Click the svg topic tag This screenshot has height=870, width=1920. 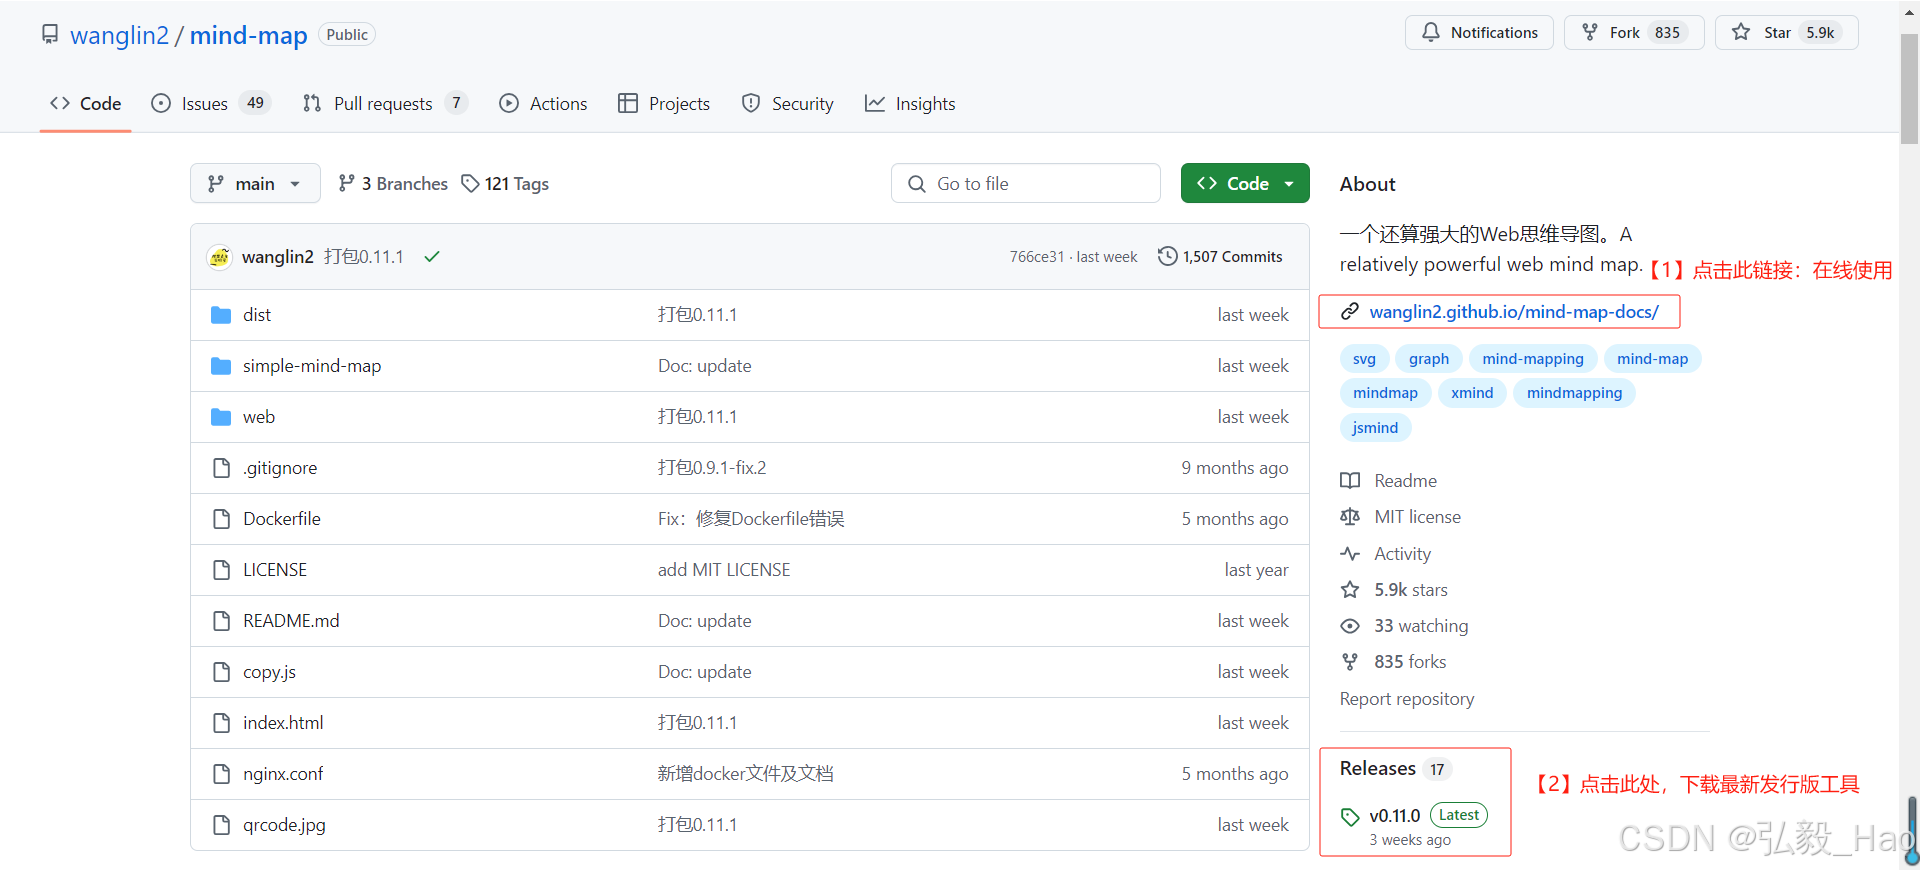click(1364, 359)
